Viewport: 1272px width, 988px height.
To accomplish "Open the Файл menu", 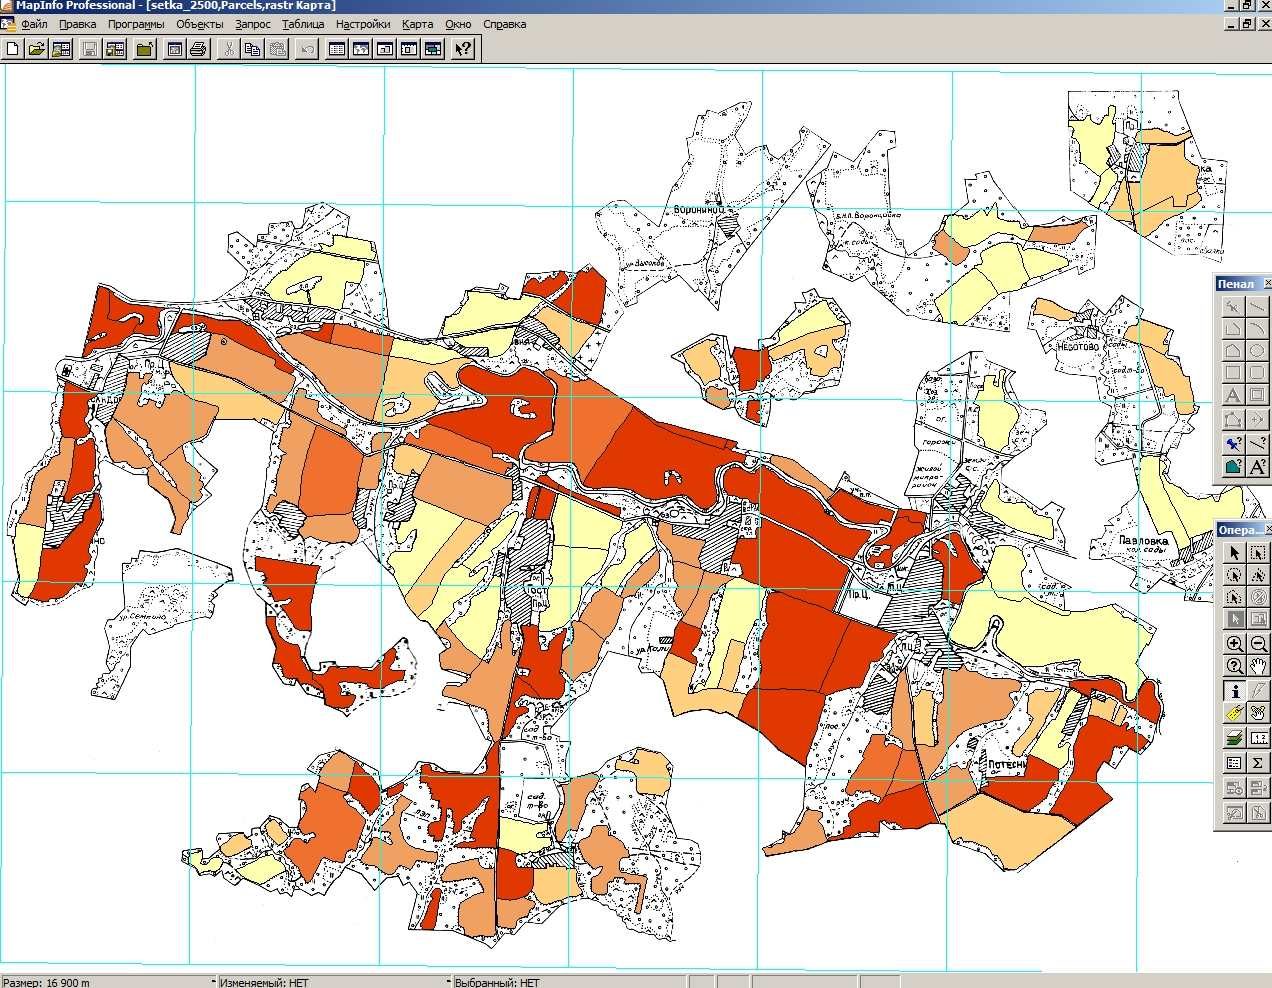I will (34, 24).
